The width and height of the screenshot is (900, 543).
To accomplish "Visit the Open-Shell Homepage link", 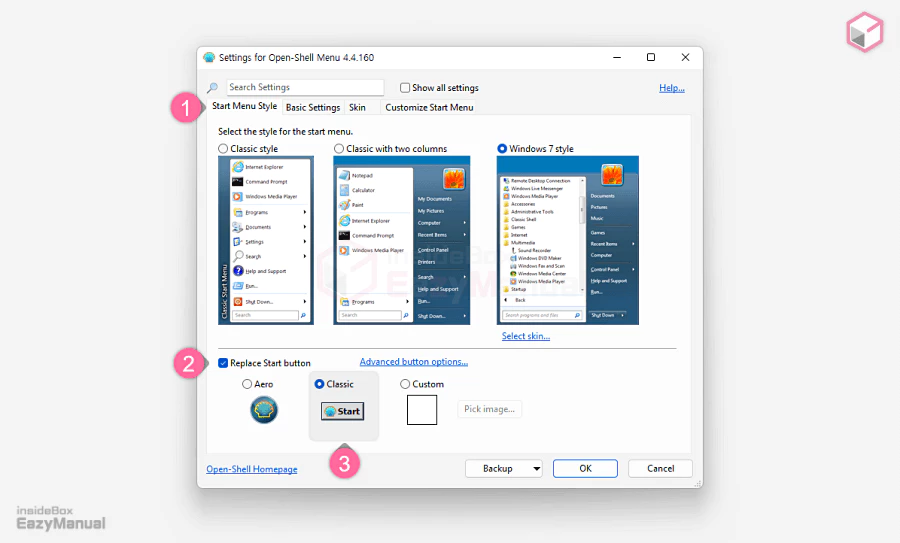I will coord(252,469).
